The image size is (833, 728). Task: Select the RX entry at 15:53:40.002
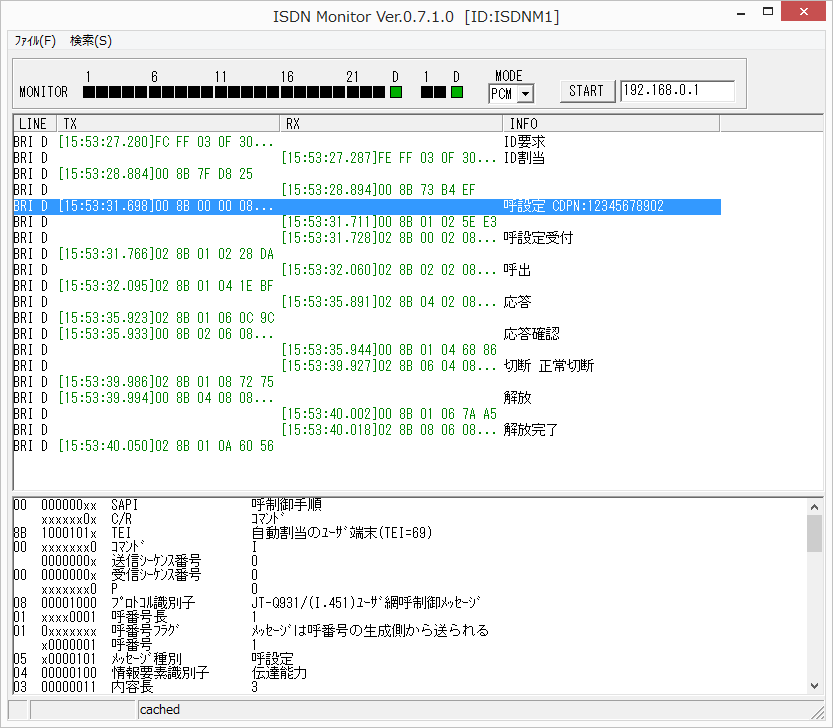pyautogui.click(x=389, y=413)
